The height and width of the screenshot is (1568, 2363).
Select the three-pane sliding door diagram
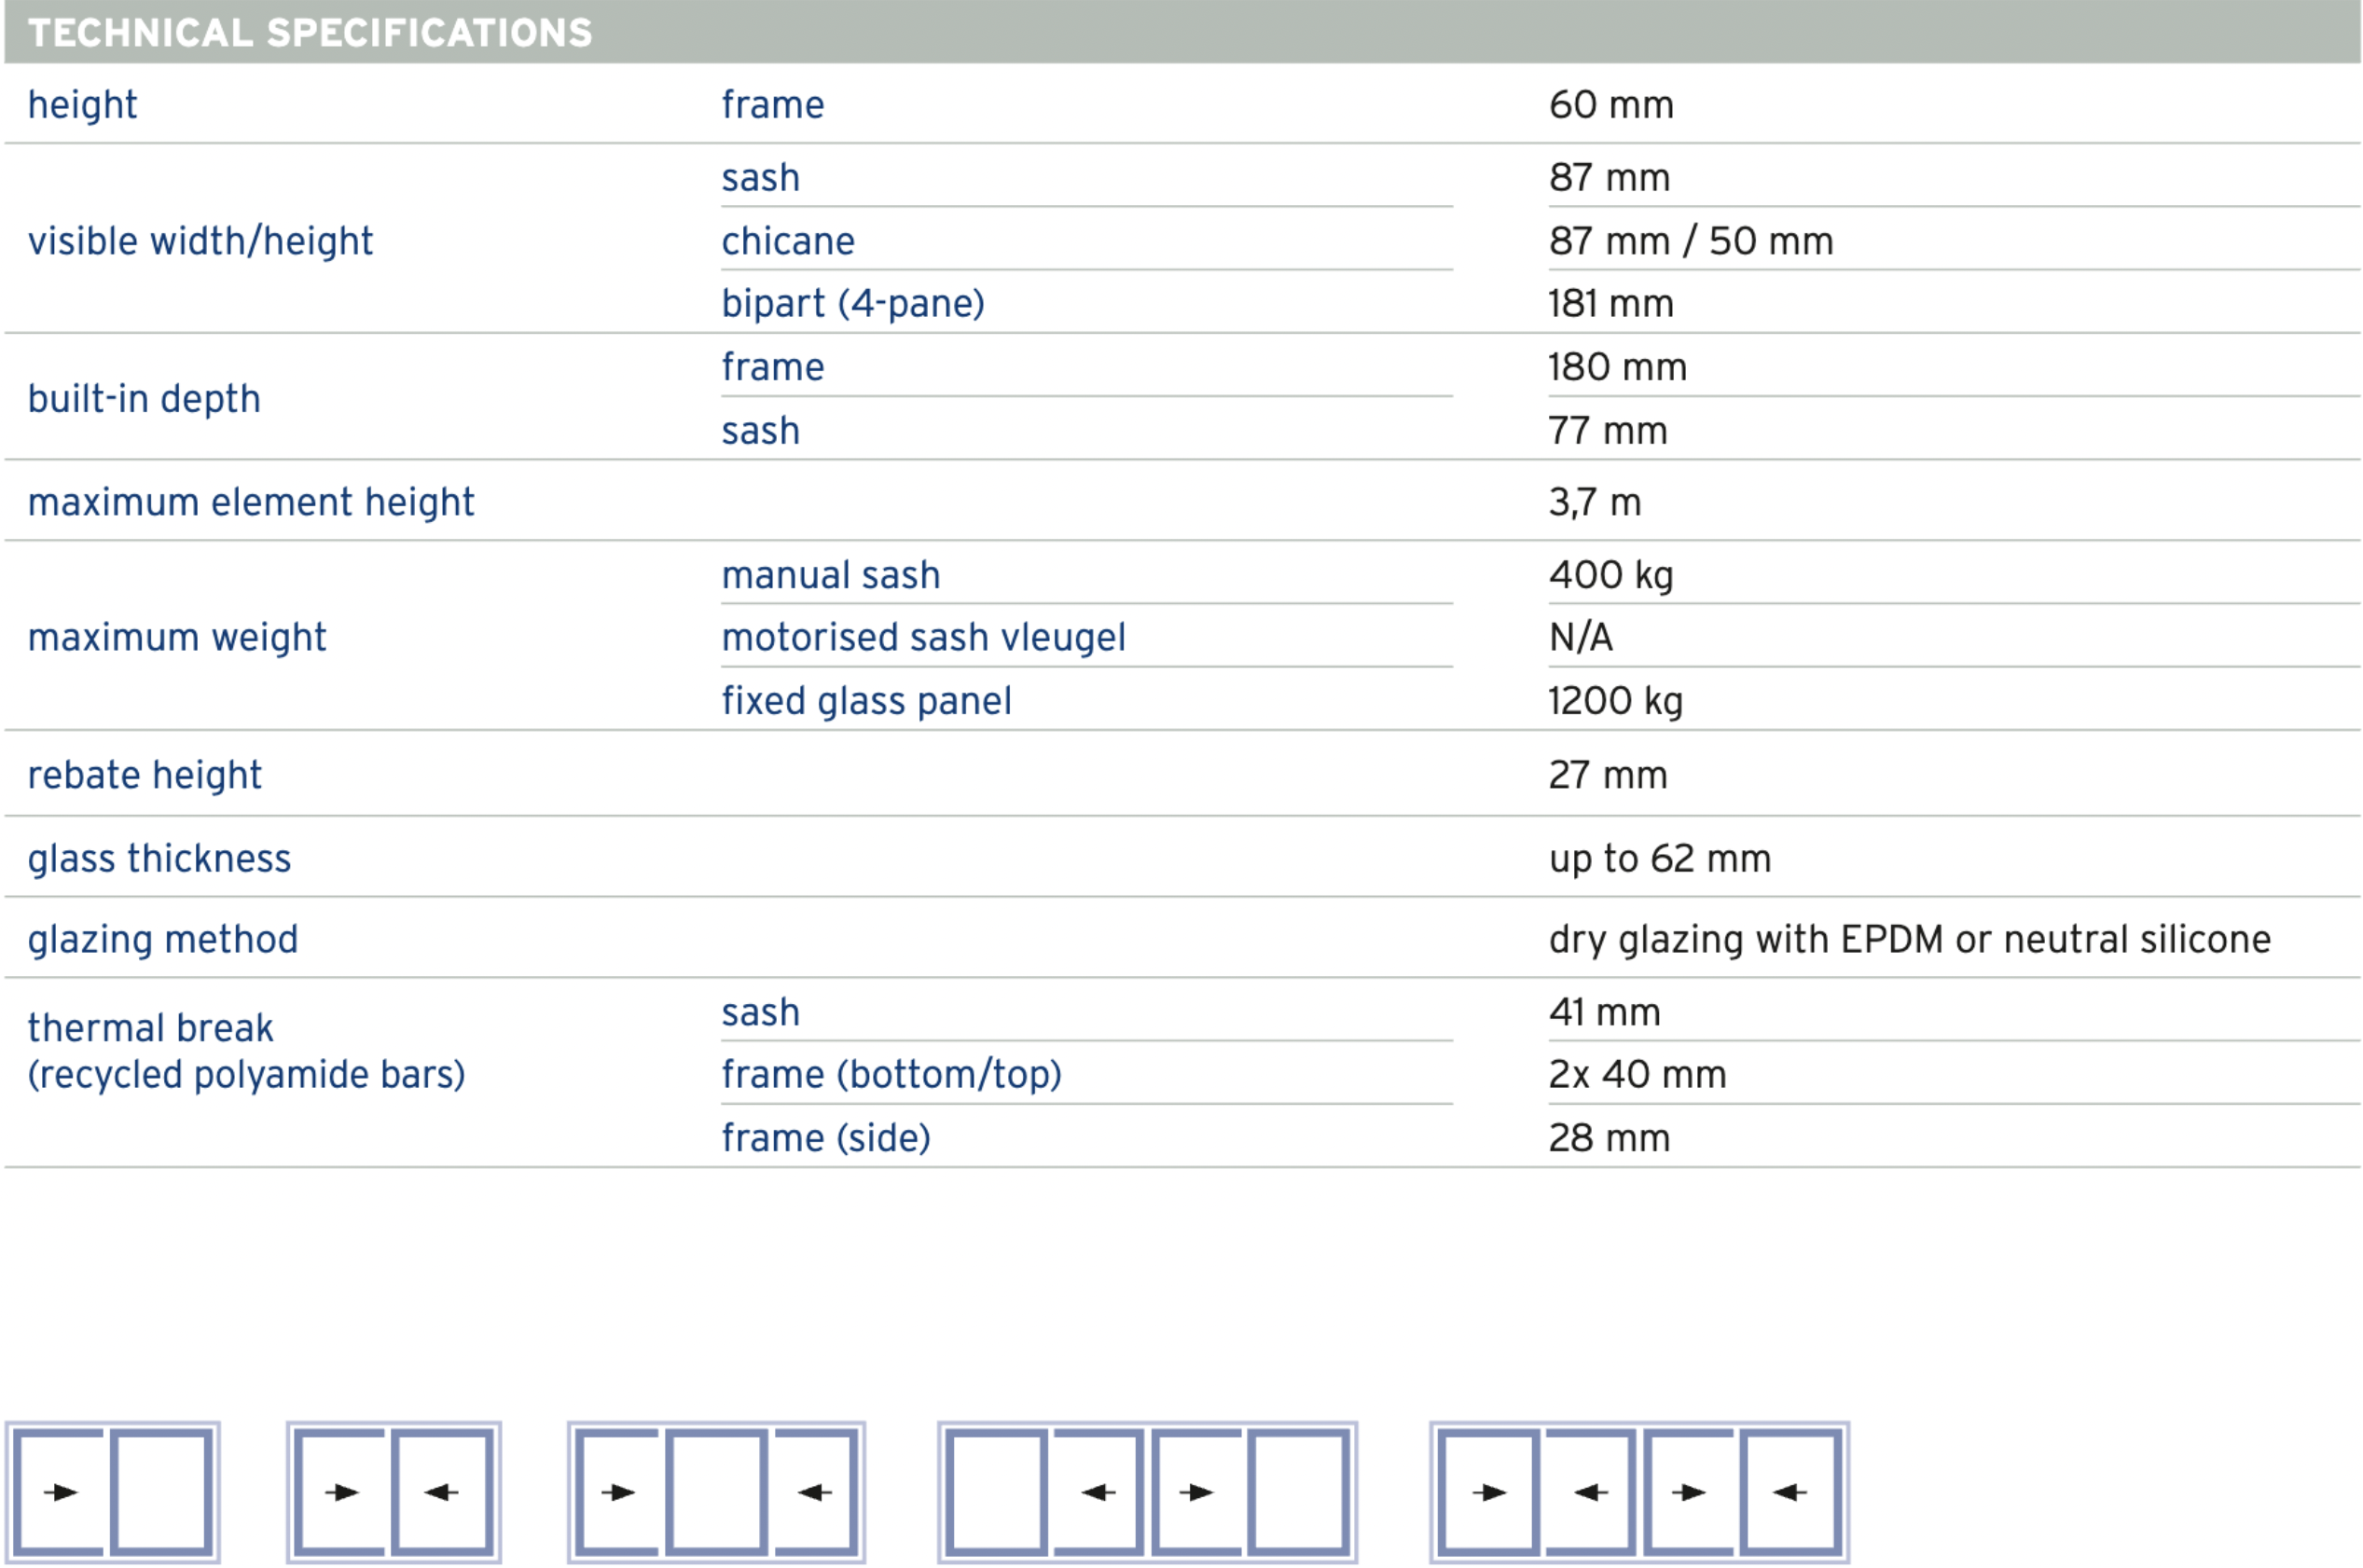pos(716,1492)
